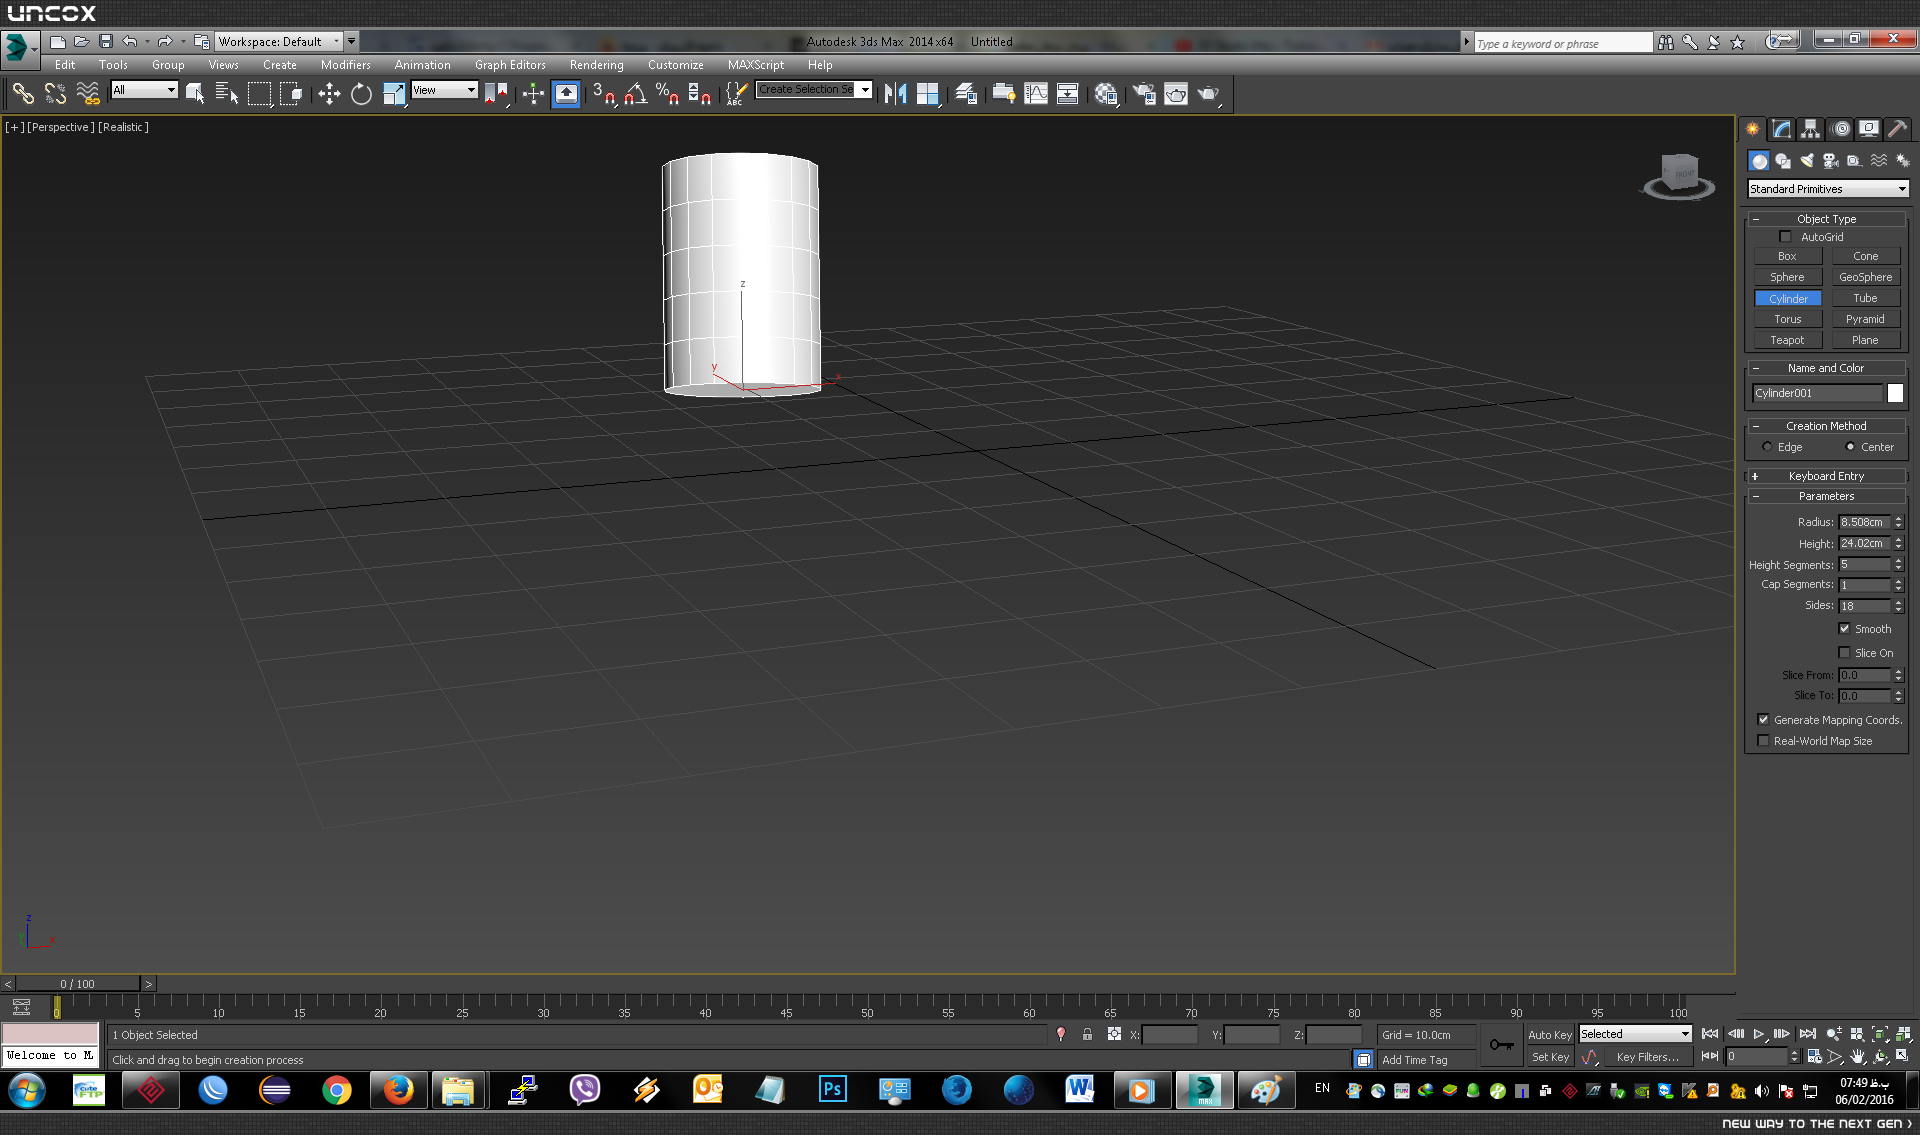Open the key mode Selected dropdown
The width and height of the screenshot is (1920, 1135).
coord(1635,1034)
